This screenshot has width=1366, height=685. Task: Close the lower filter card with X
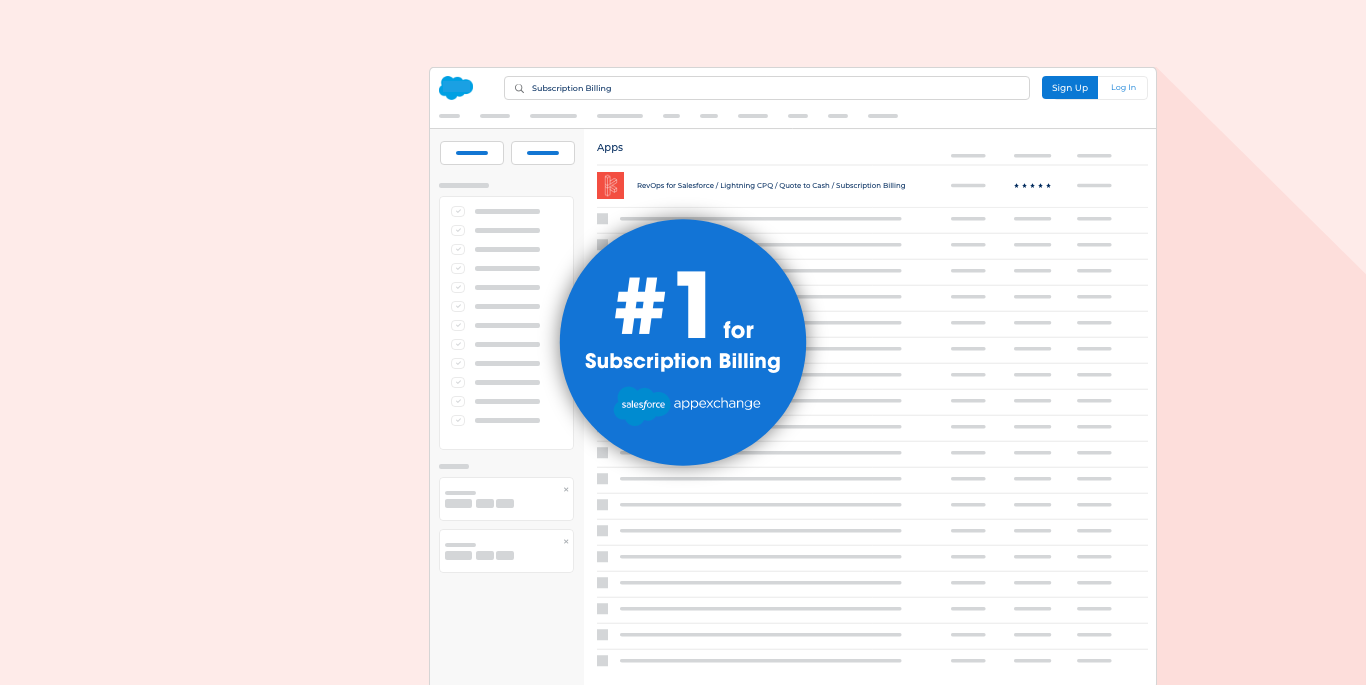566,542
